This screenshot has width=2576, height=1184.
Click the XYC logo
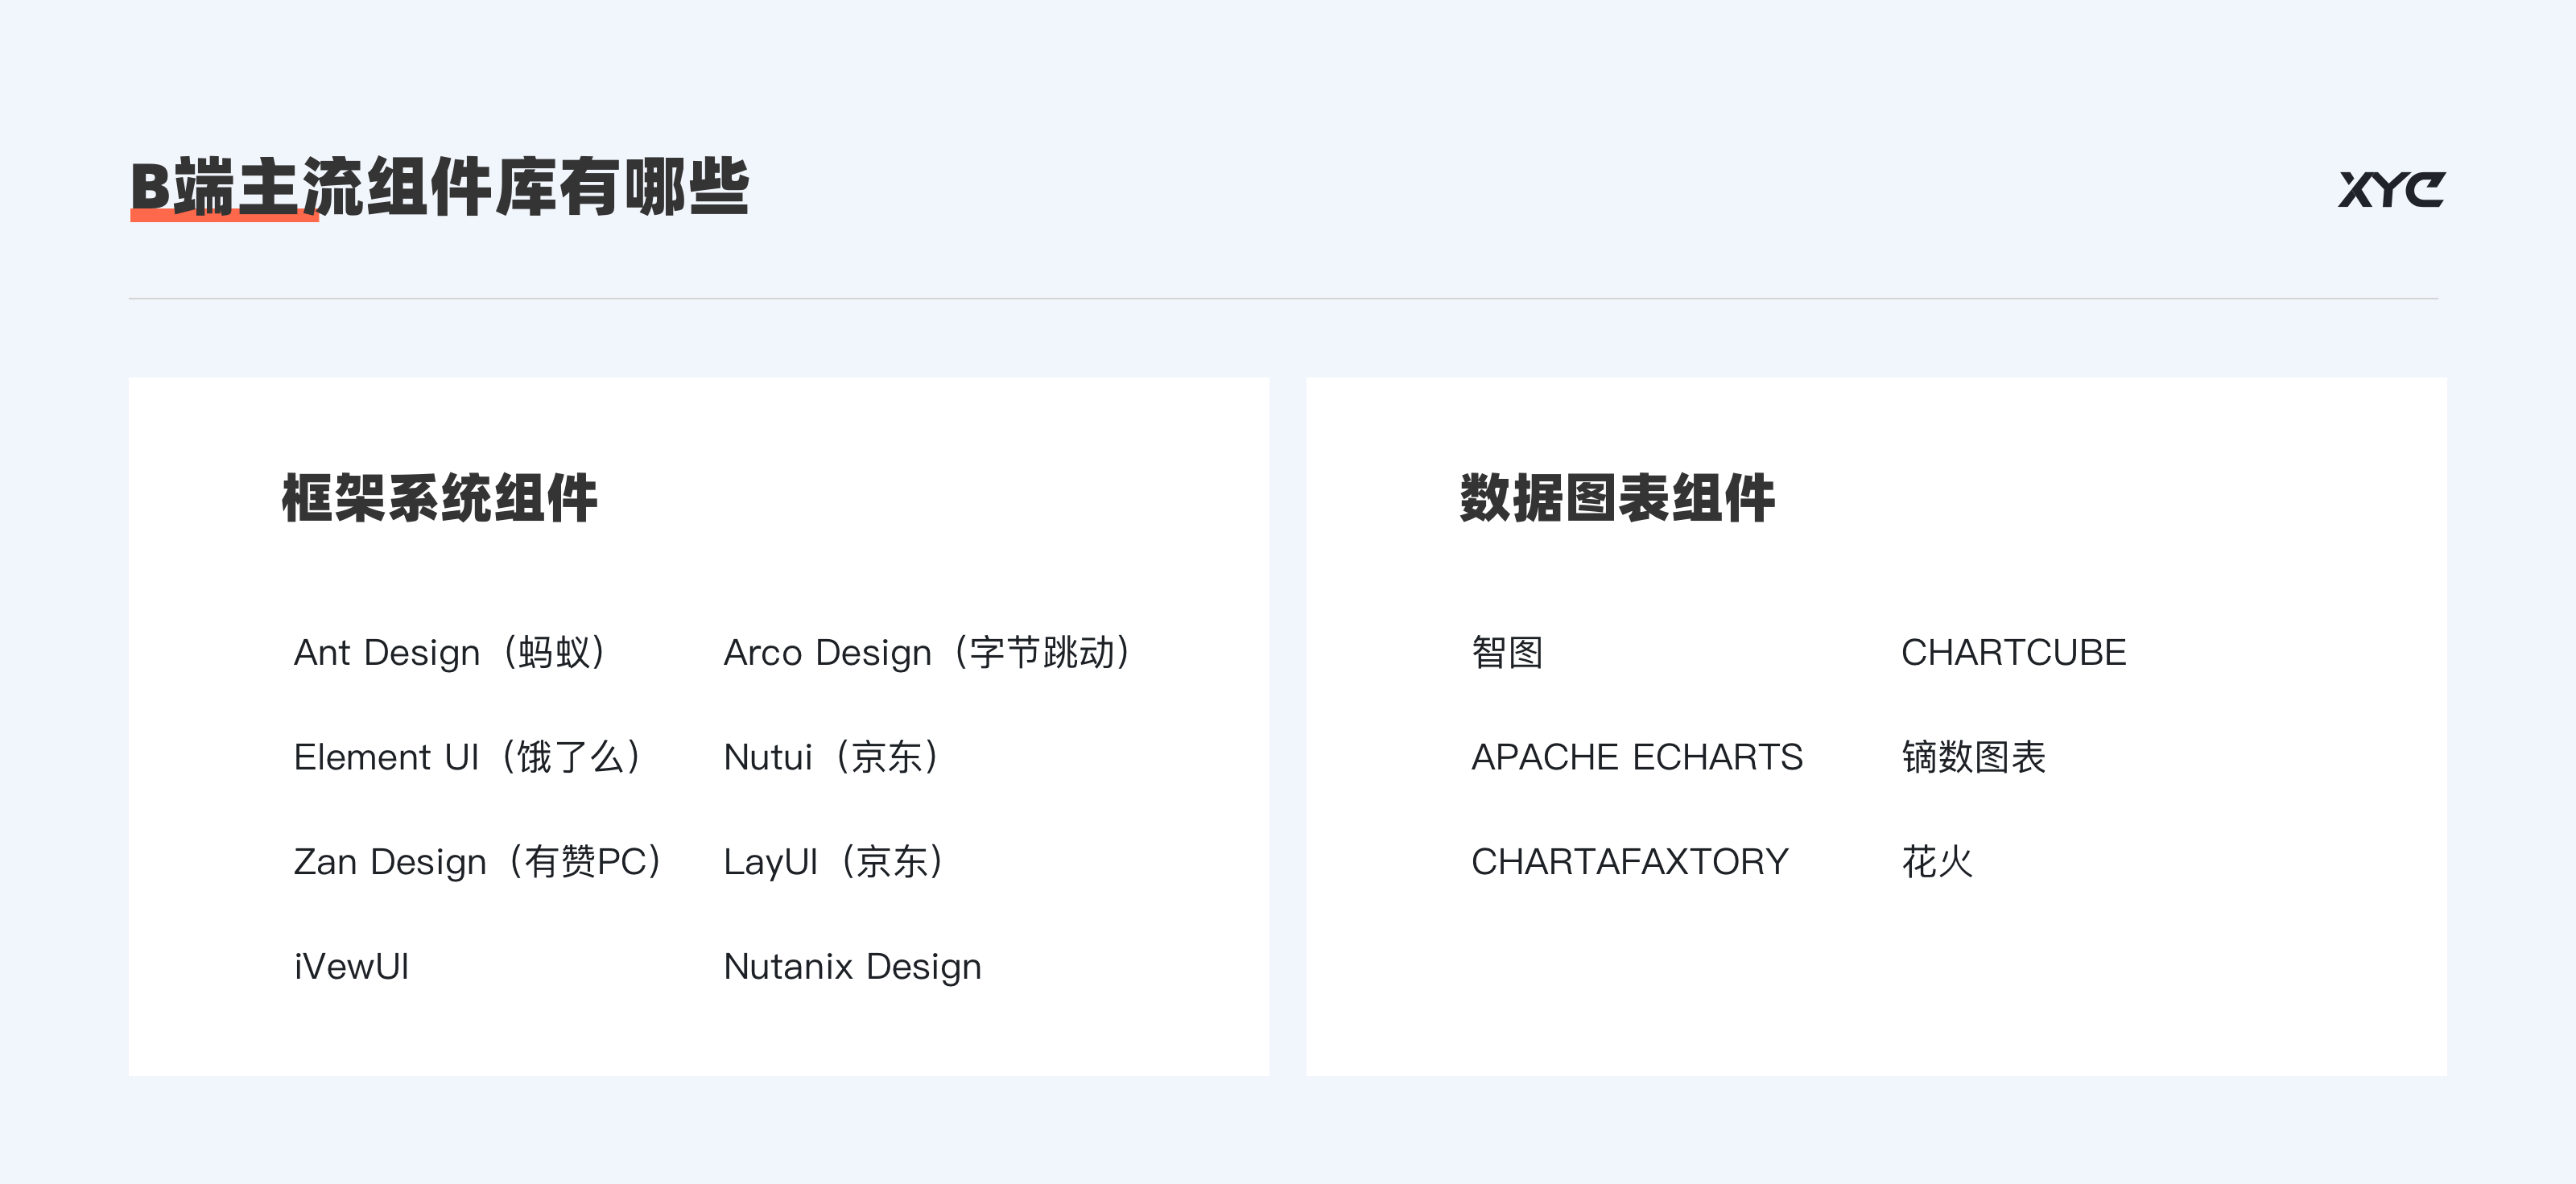click(2391, 189)
